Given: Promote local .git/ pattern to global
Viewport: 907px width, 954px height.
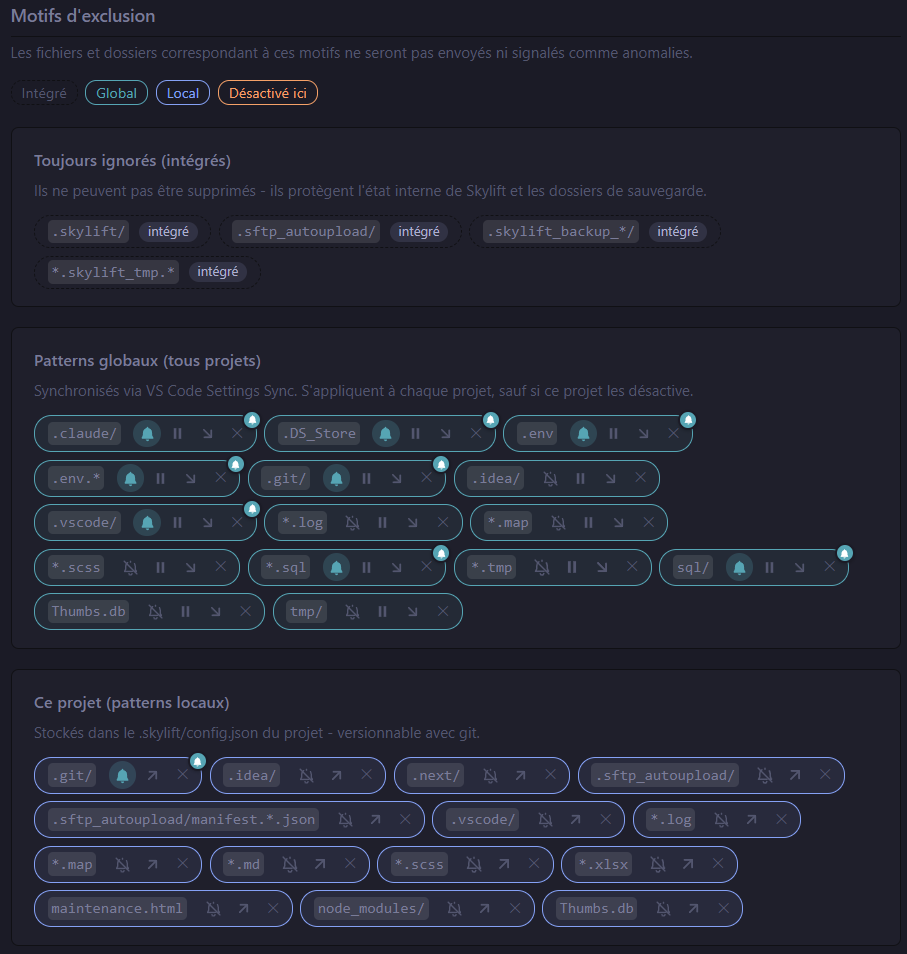Looking at the screenshot, I should [153, 776].
